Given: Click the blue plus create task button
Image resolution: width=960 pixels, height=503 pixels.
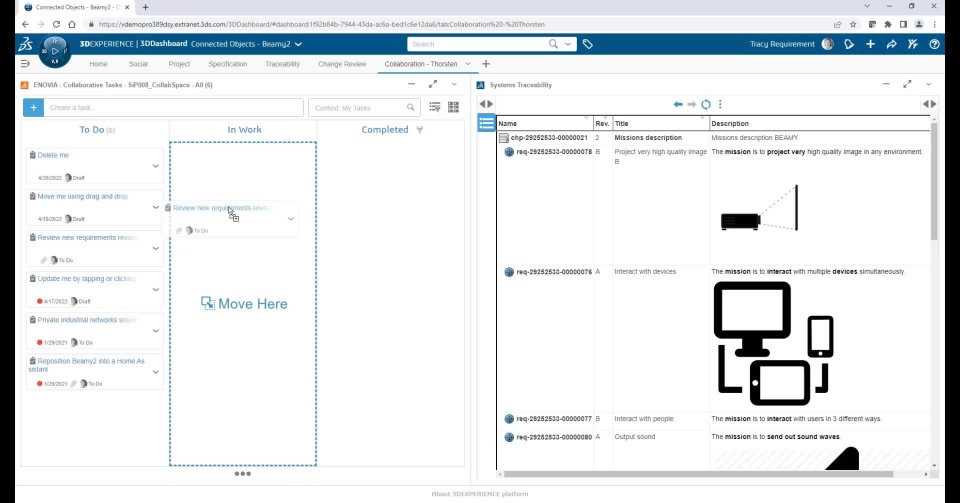Looking at the screenshot, I should pyautogui.click(x=33, y=107).
